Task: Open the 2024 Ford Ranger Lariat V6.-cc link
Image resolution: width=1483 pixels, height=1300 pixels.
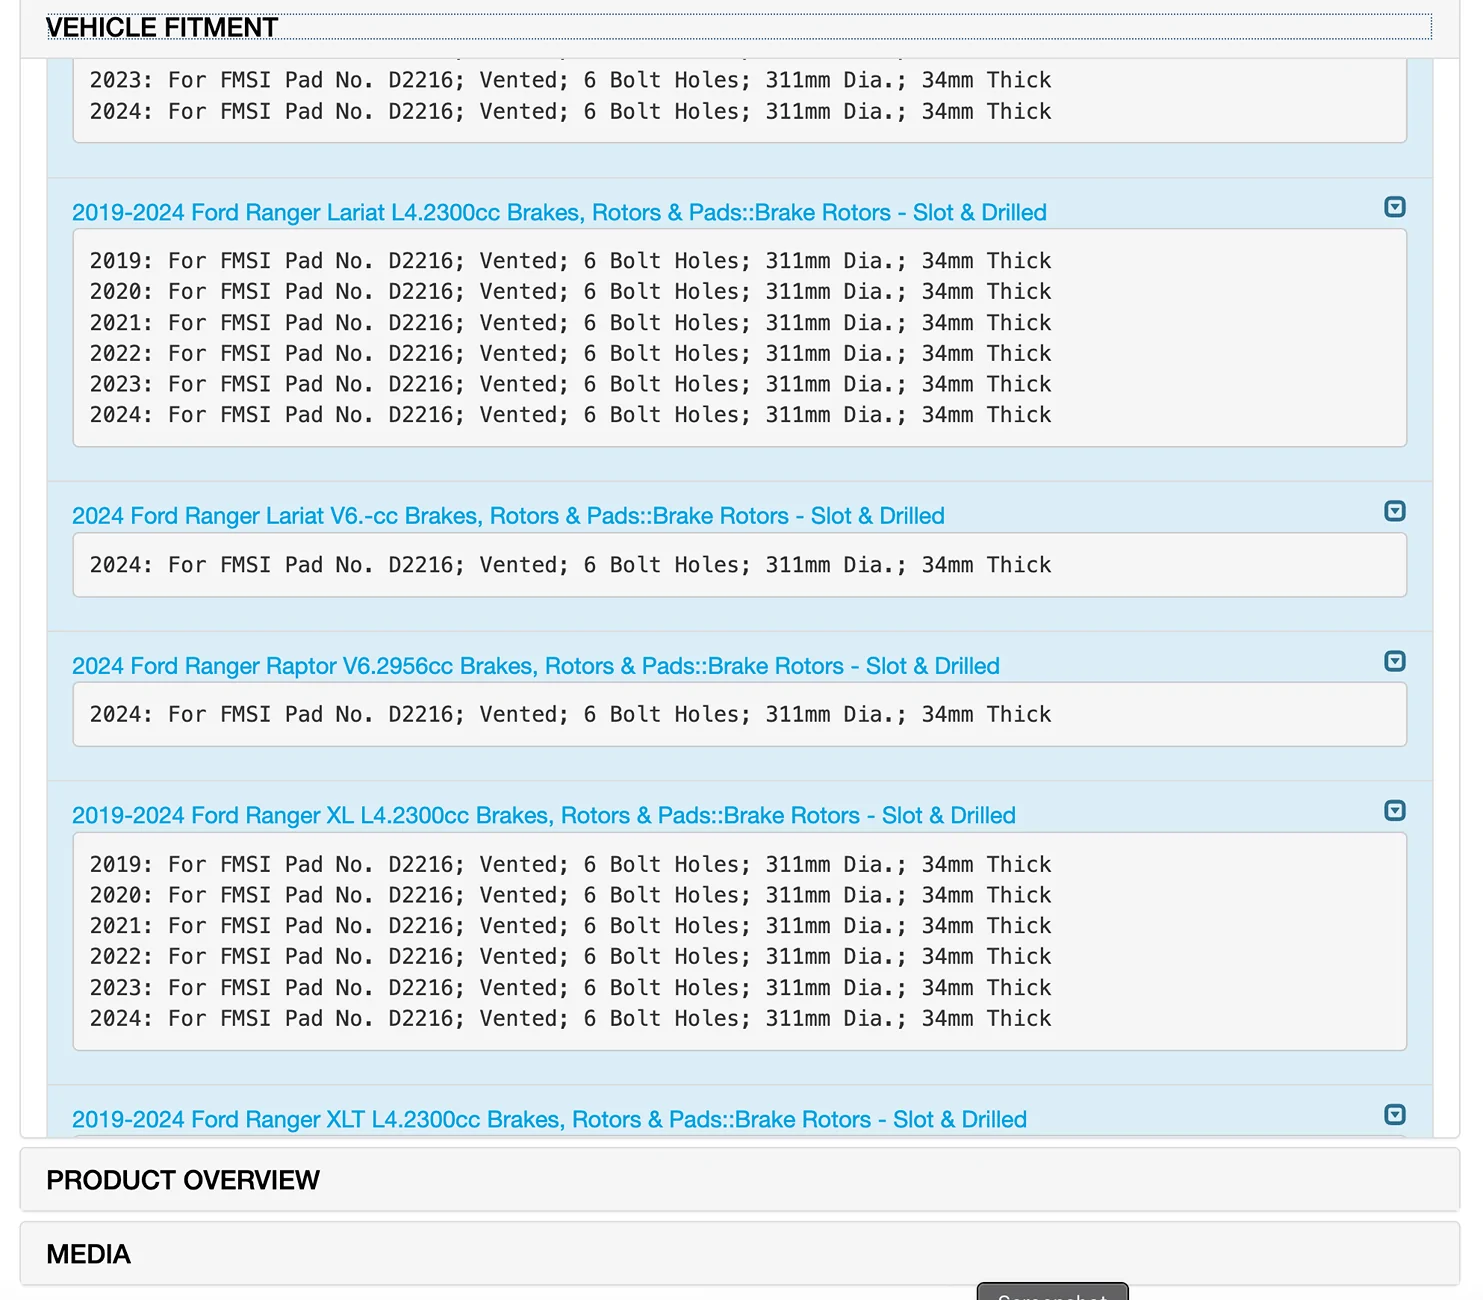Action: tap(508, 516)
